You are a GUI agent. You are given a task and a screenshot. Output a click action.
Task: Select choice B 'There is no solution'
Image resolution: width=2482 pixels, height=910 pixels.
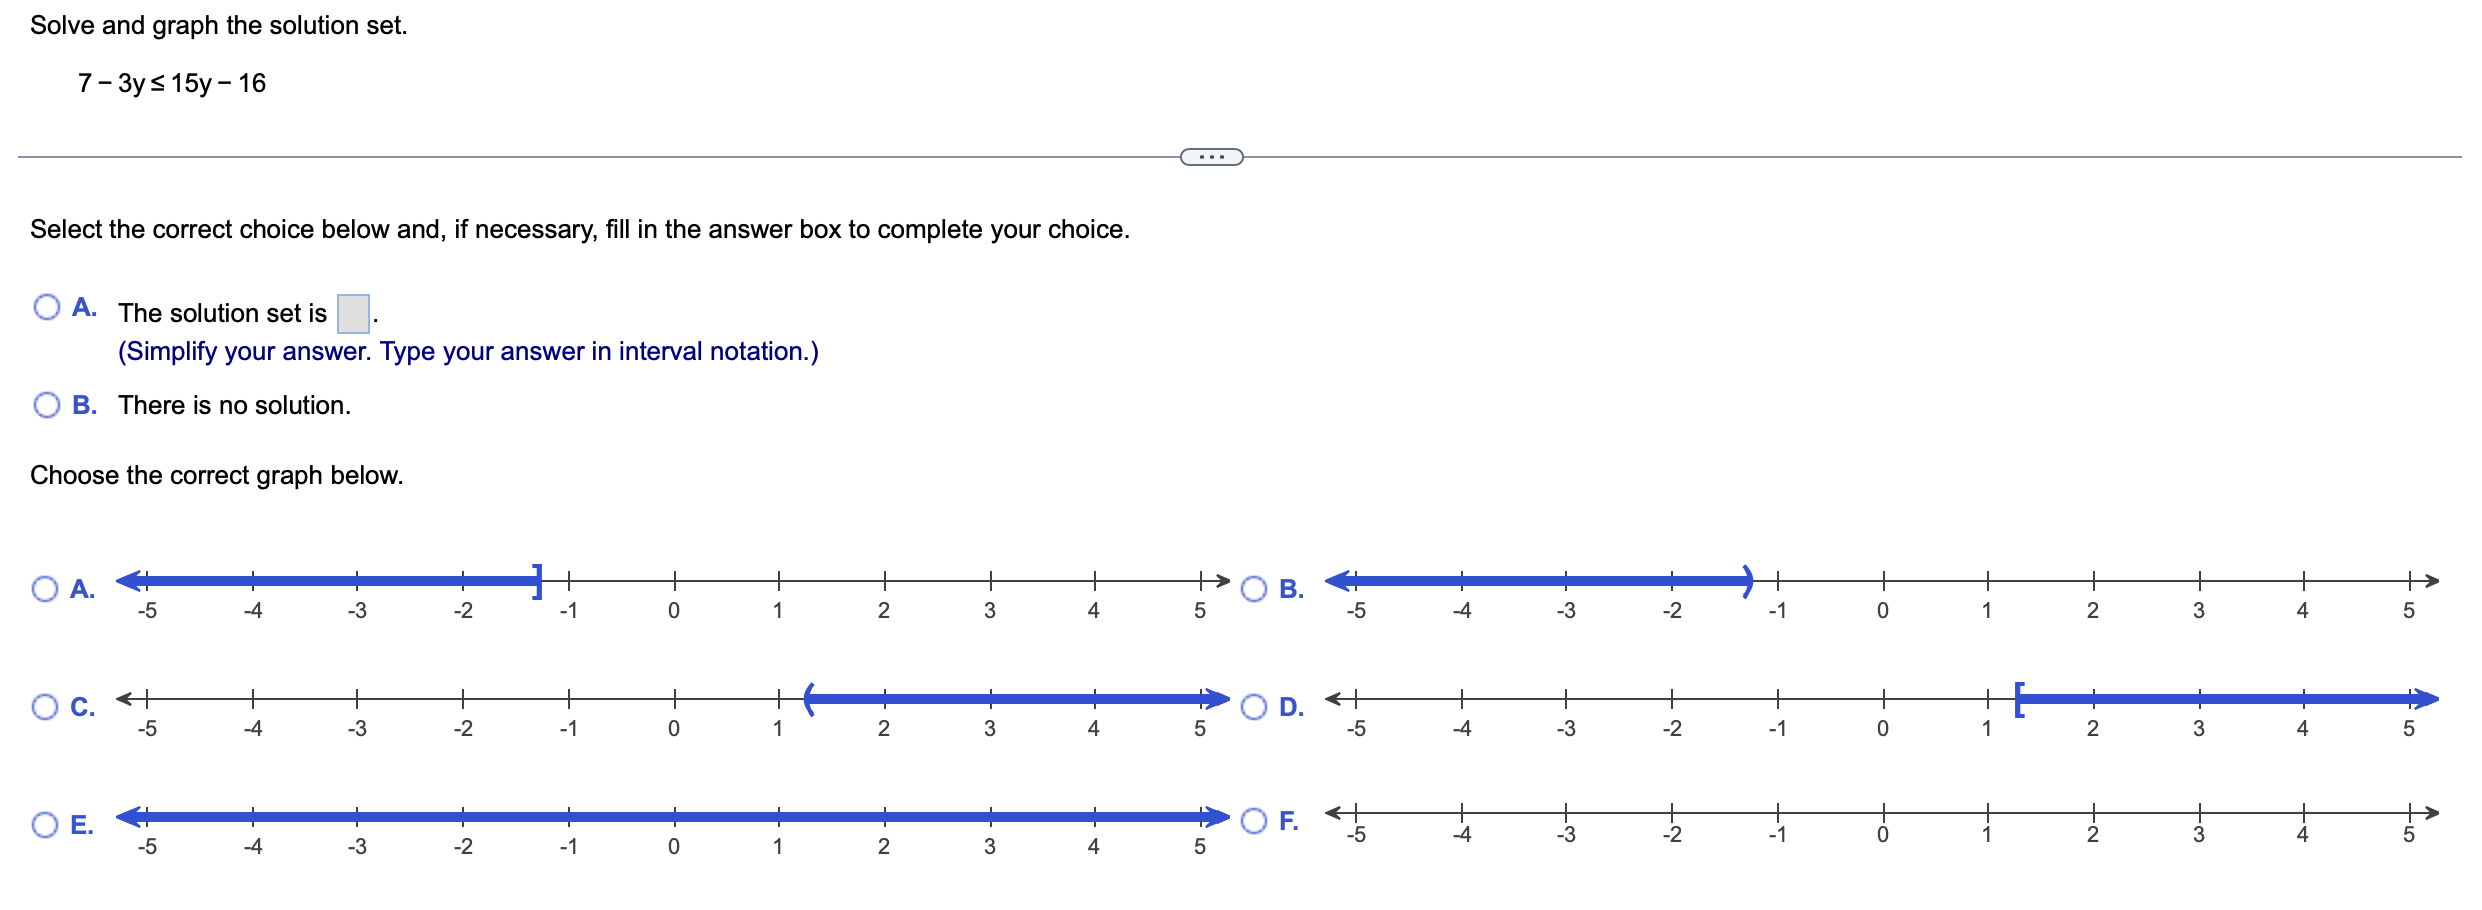(47, 405)
